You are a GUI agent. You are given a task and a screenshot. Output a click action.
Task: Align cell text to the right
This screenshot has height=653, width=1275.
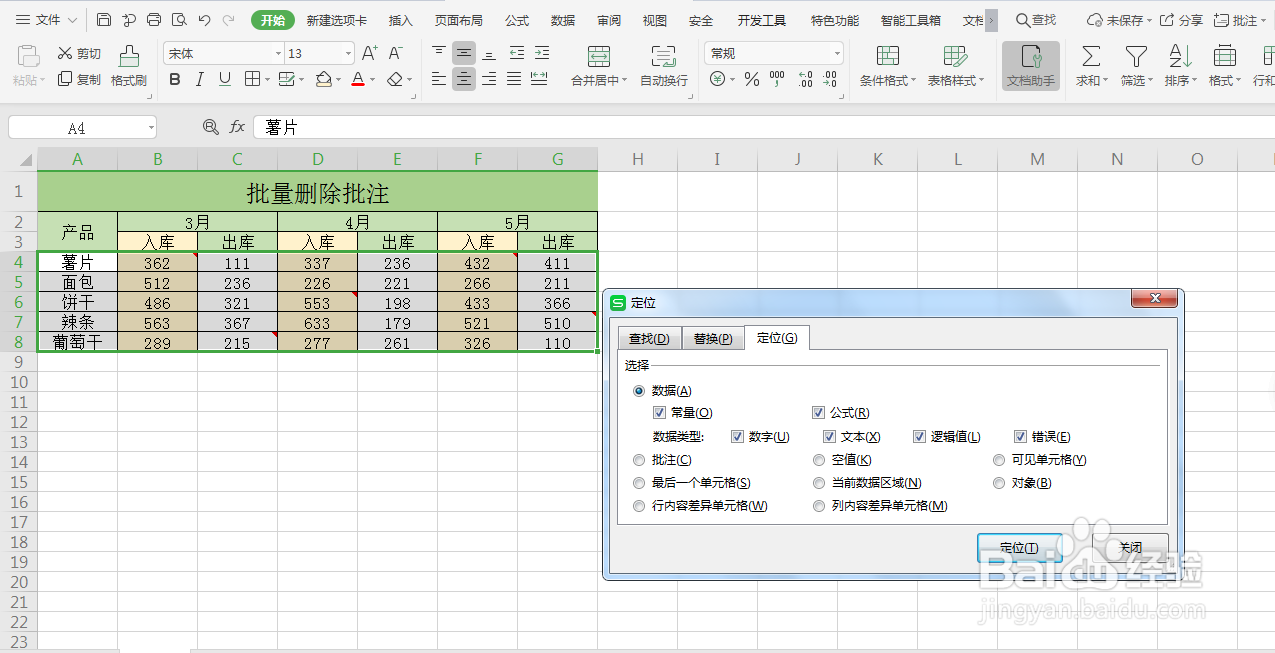point(489,79)
